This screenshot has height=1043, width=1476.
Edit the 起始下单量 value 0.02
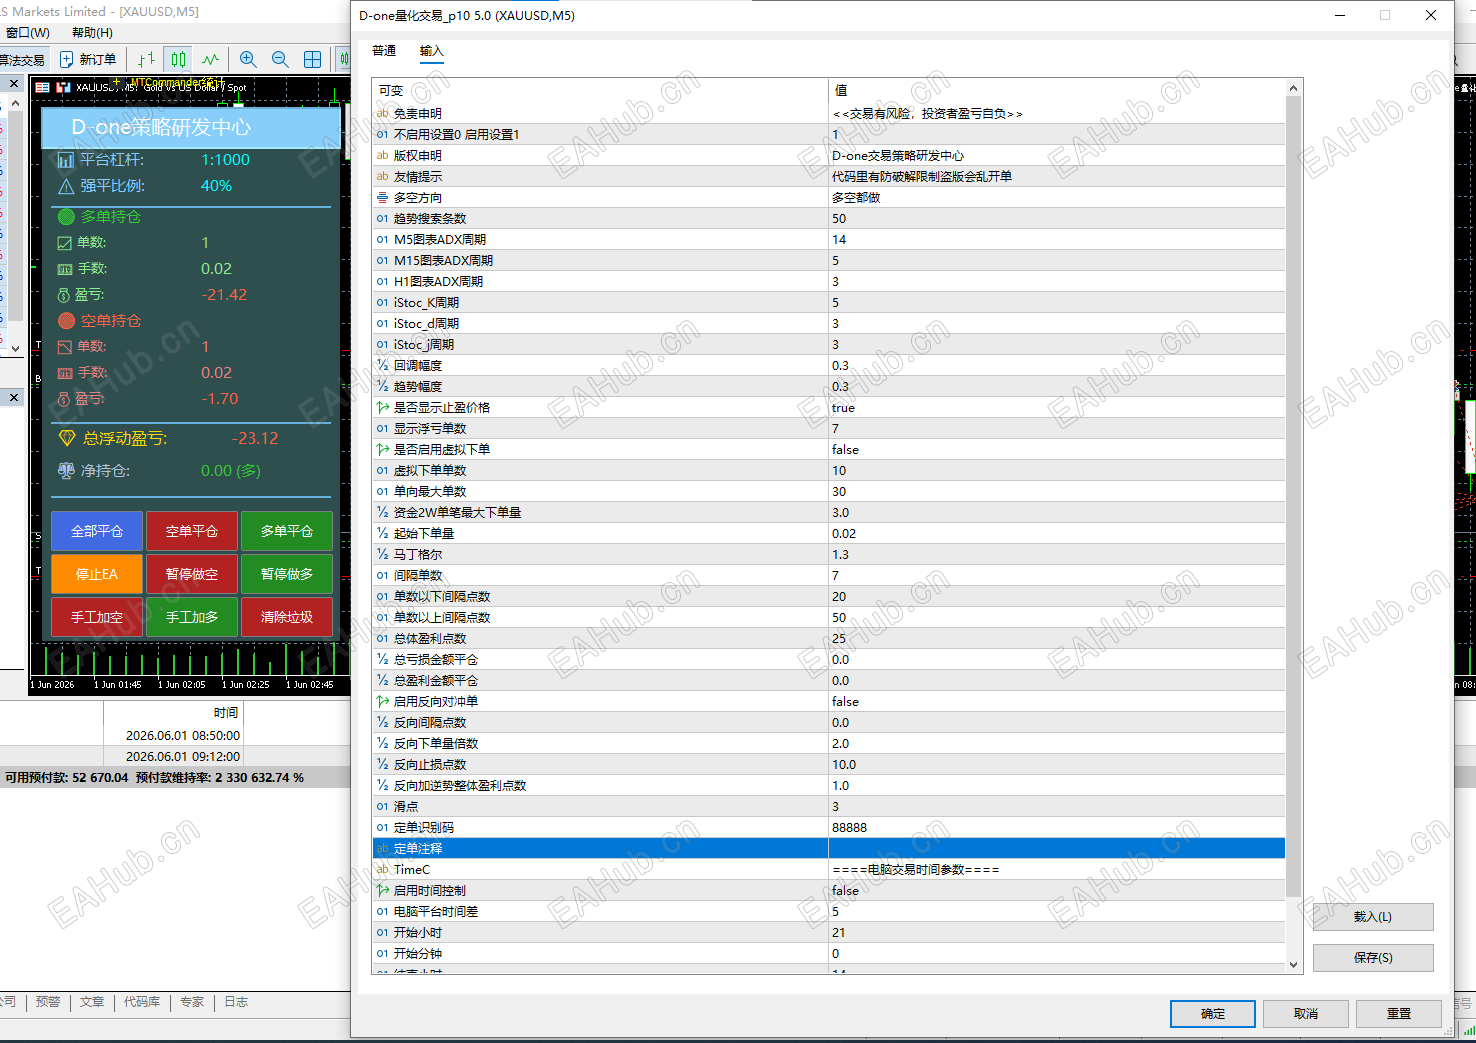point(1057,534)
